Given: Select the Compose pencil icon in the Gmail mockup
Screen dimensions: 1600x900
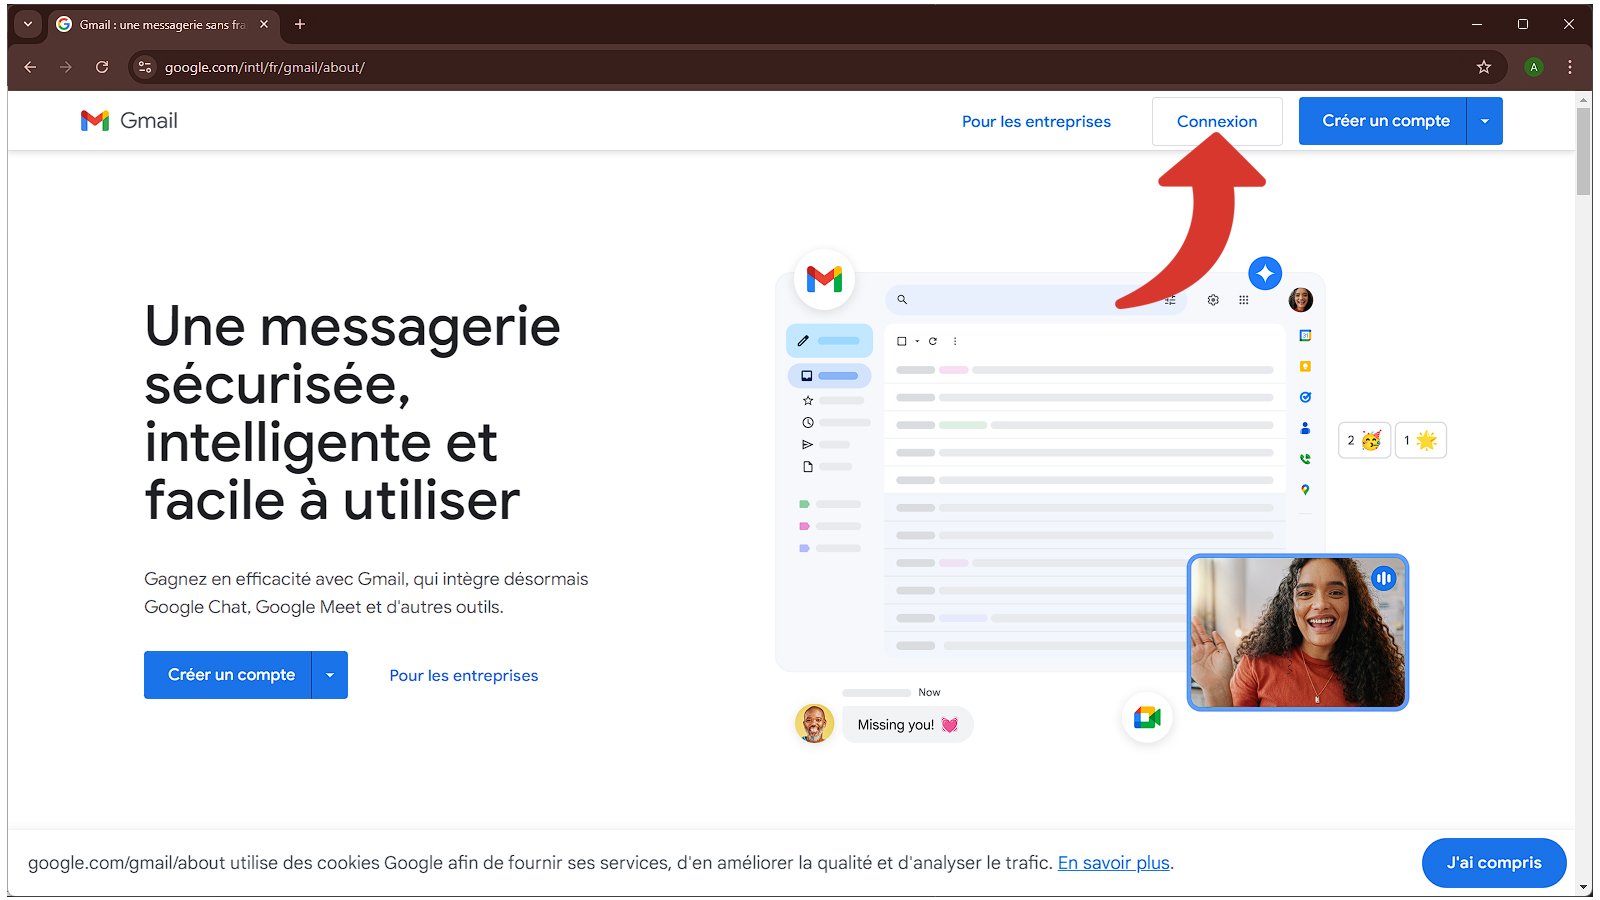Looking at the screenshot, I should tap(804, 340).
